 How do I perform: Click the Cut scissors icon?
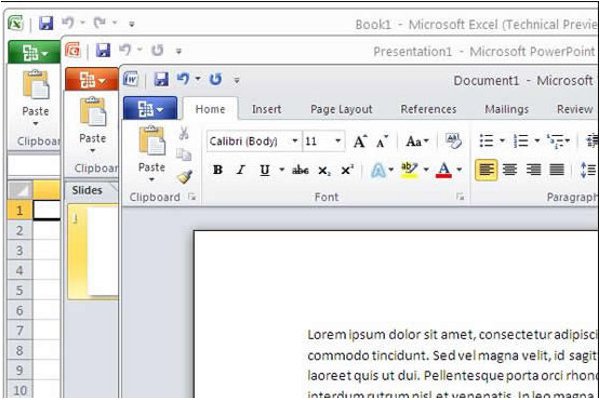(x=184, y=133)
